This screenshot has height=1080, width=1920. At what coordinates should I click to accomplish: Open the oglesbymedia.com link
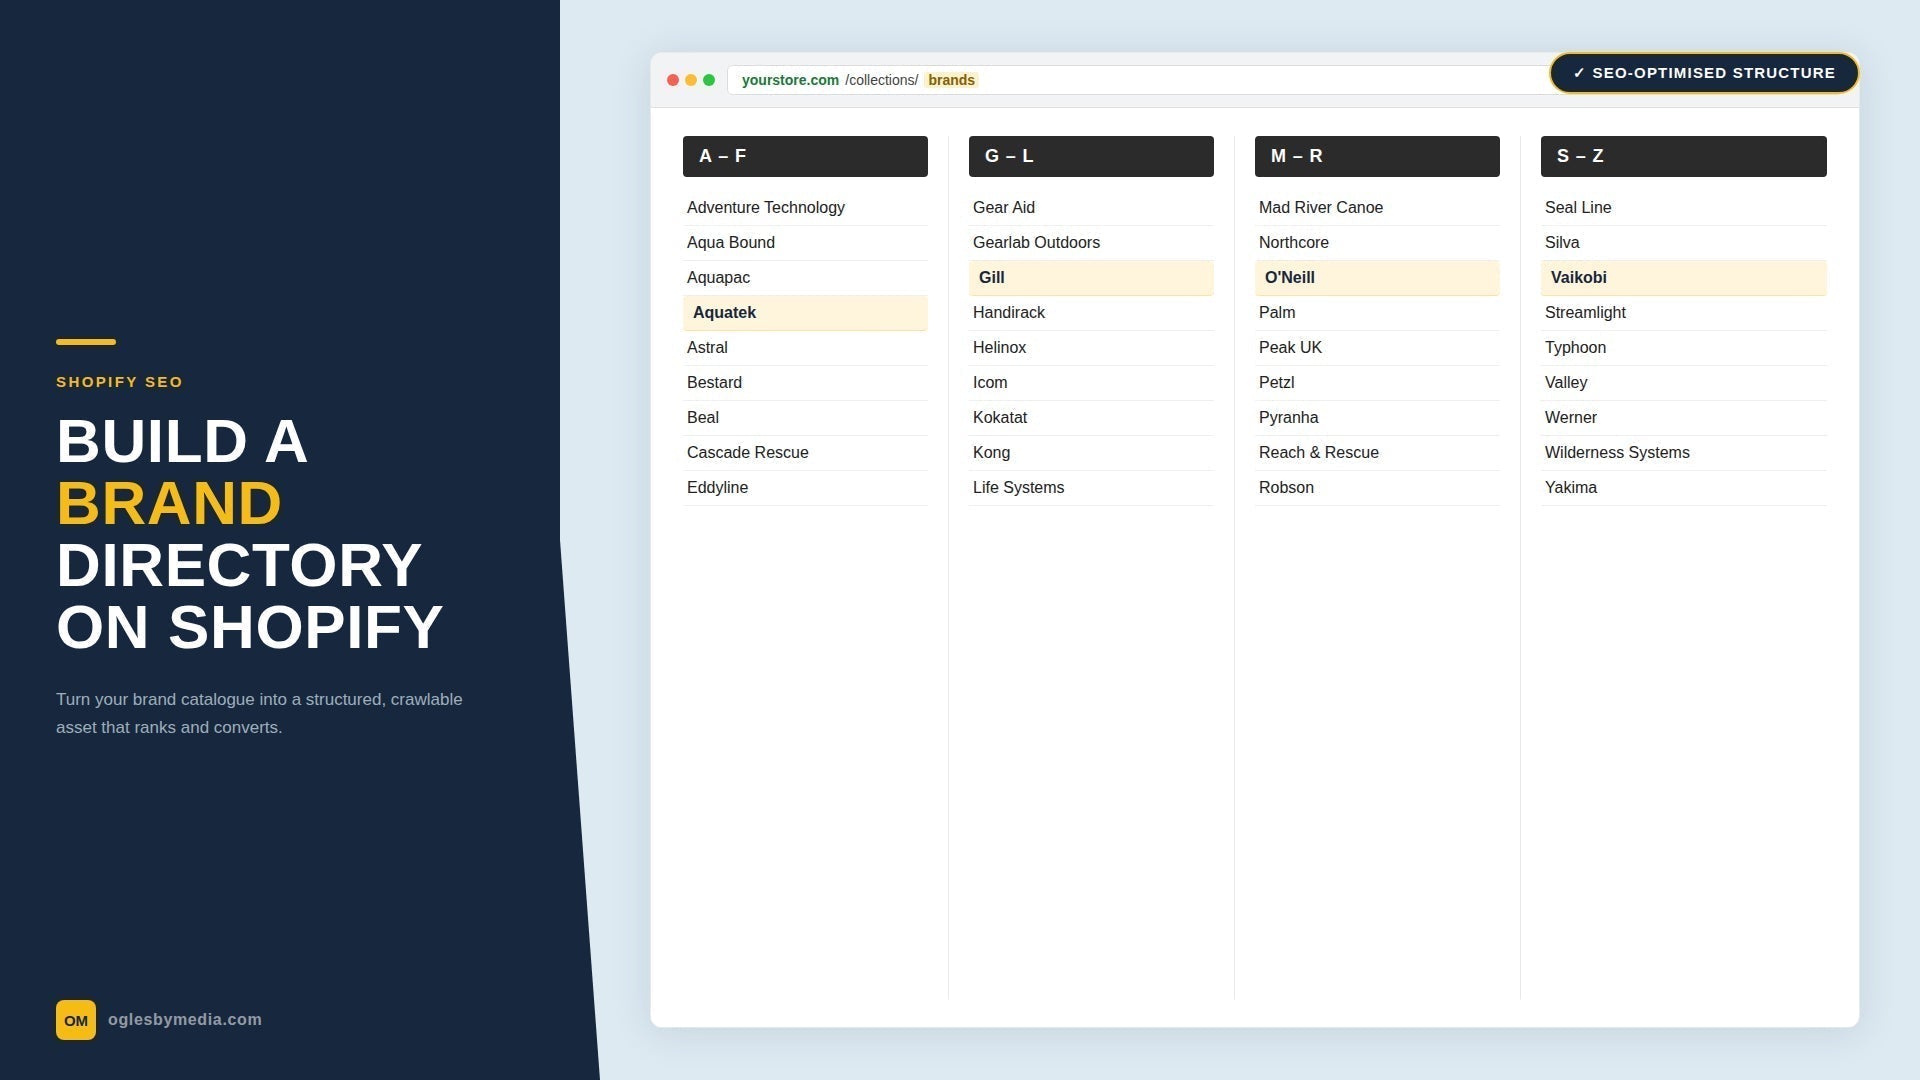pyautogui.click(x=185, y=1020)
